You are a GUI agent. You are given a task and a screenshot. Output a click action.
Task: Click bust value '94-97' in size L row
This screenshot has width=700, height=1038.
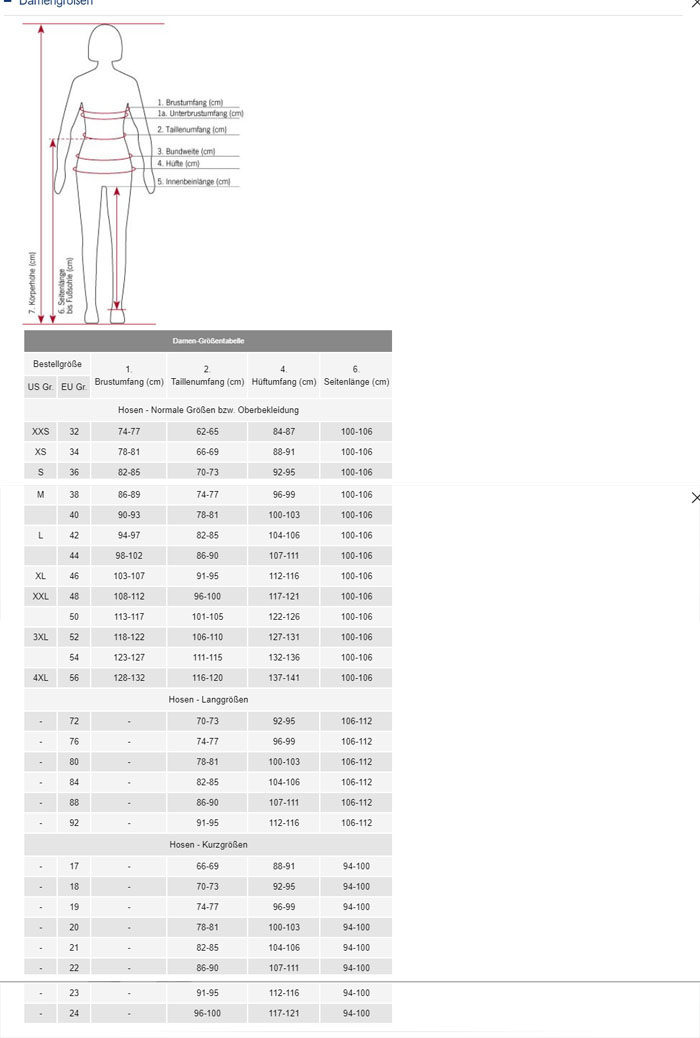(129, 536)
